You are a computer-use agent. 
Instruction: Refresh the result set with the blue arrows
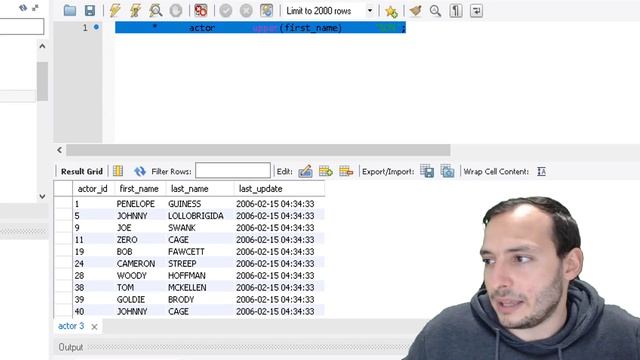pos(140,171)
